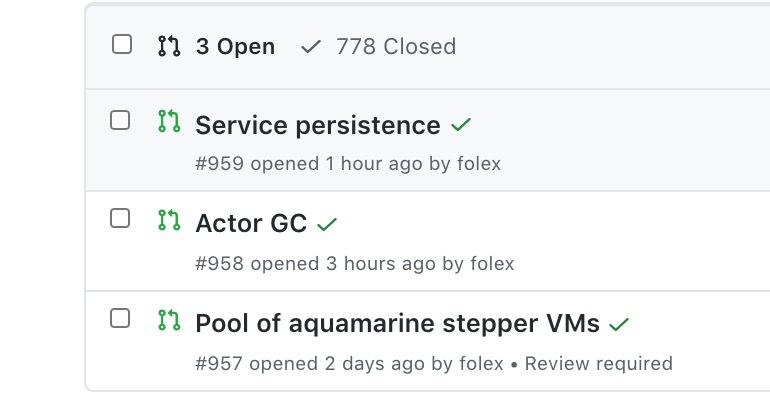Click the Review required label on #957
Image resolution: width=770 pixels, height=406 pixels.
[x=599, y=364]
